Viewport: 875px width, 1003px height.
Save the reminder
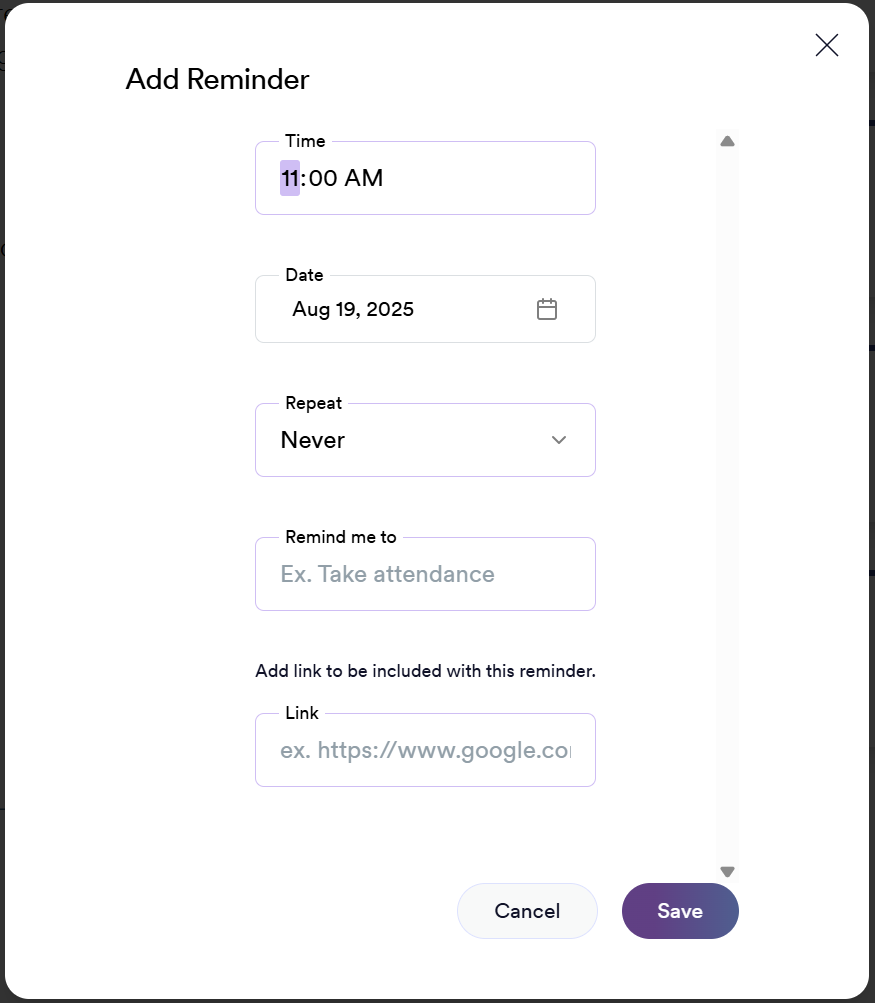680,911
